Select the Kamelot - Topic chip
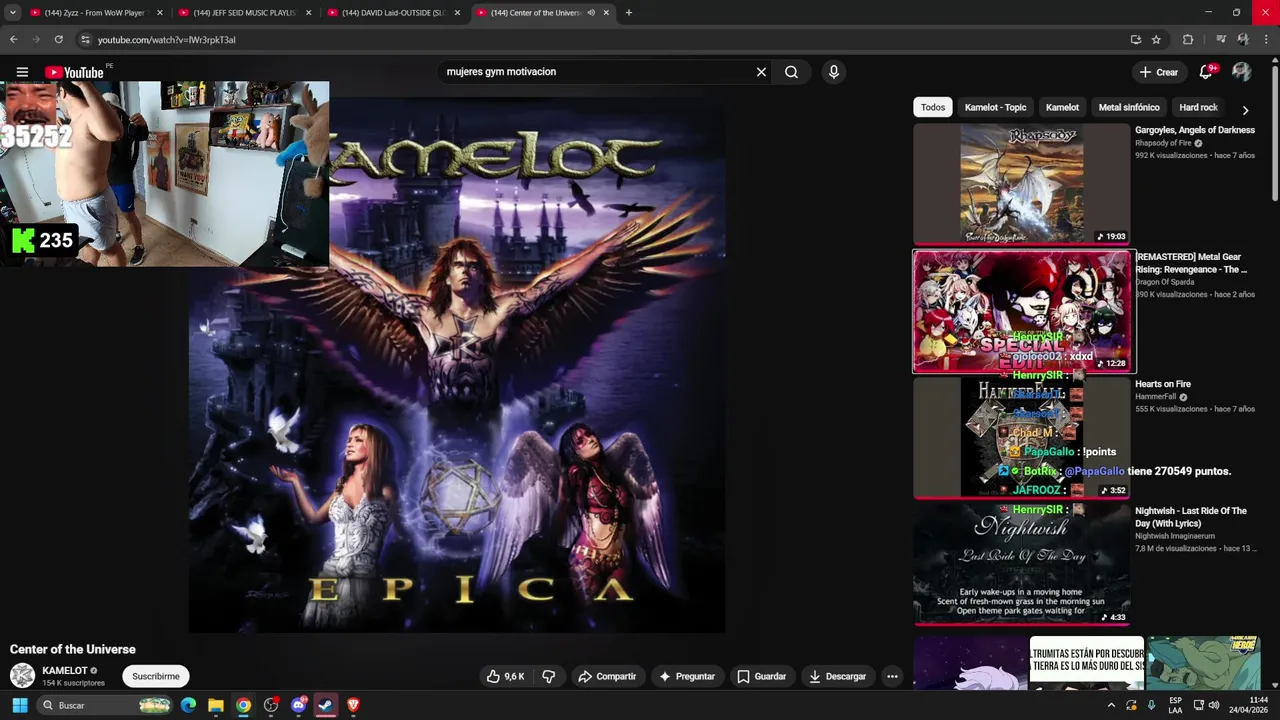 point(995,107)
